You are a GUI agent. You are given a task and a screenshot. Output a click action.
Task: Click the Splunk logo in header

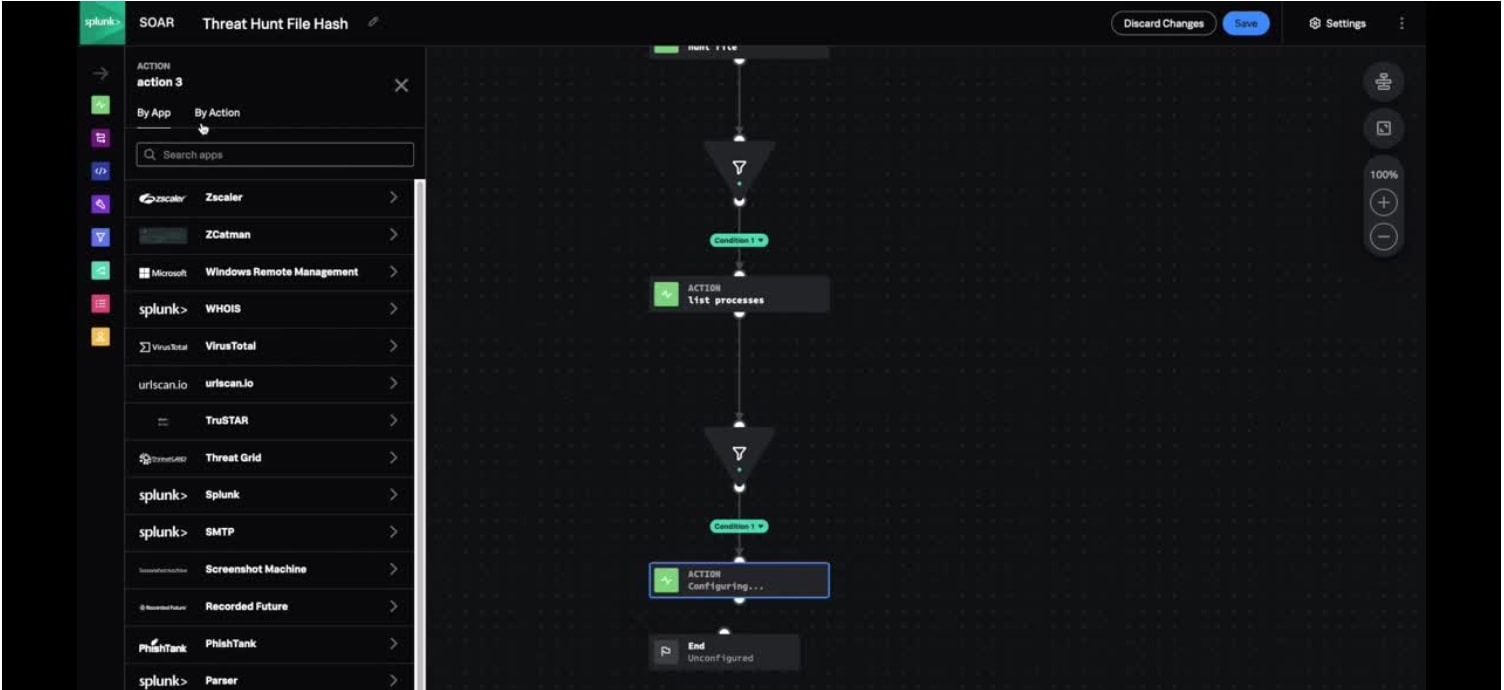(101, 22)
